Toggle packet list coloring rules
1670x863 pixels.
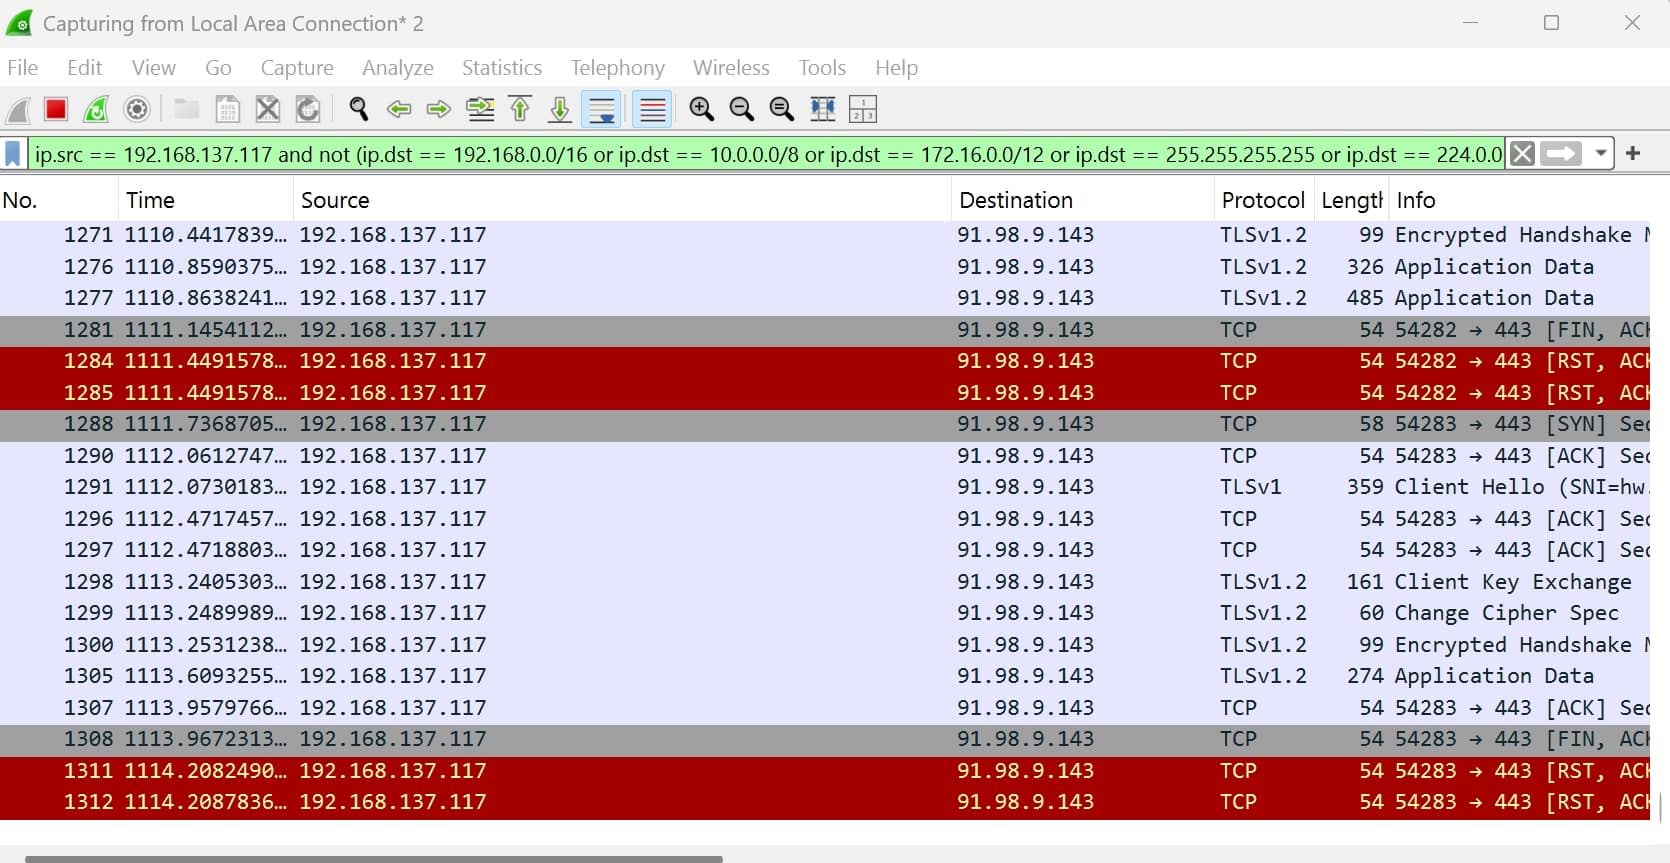click(652, 109)
